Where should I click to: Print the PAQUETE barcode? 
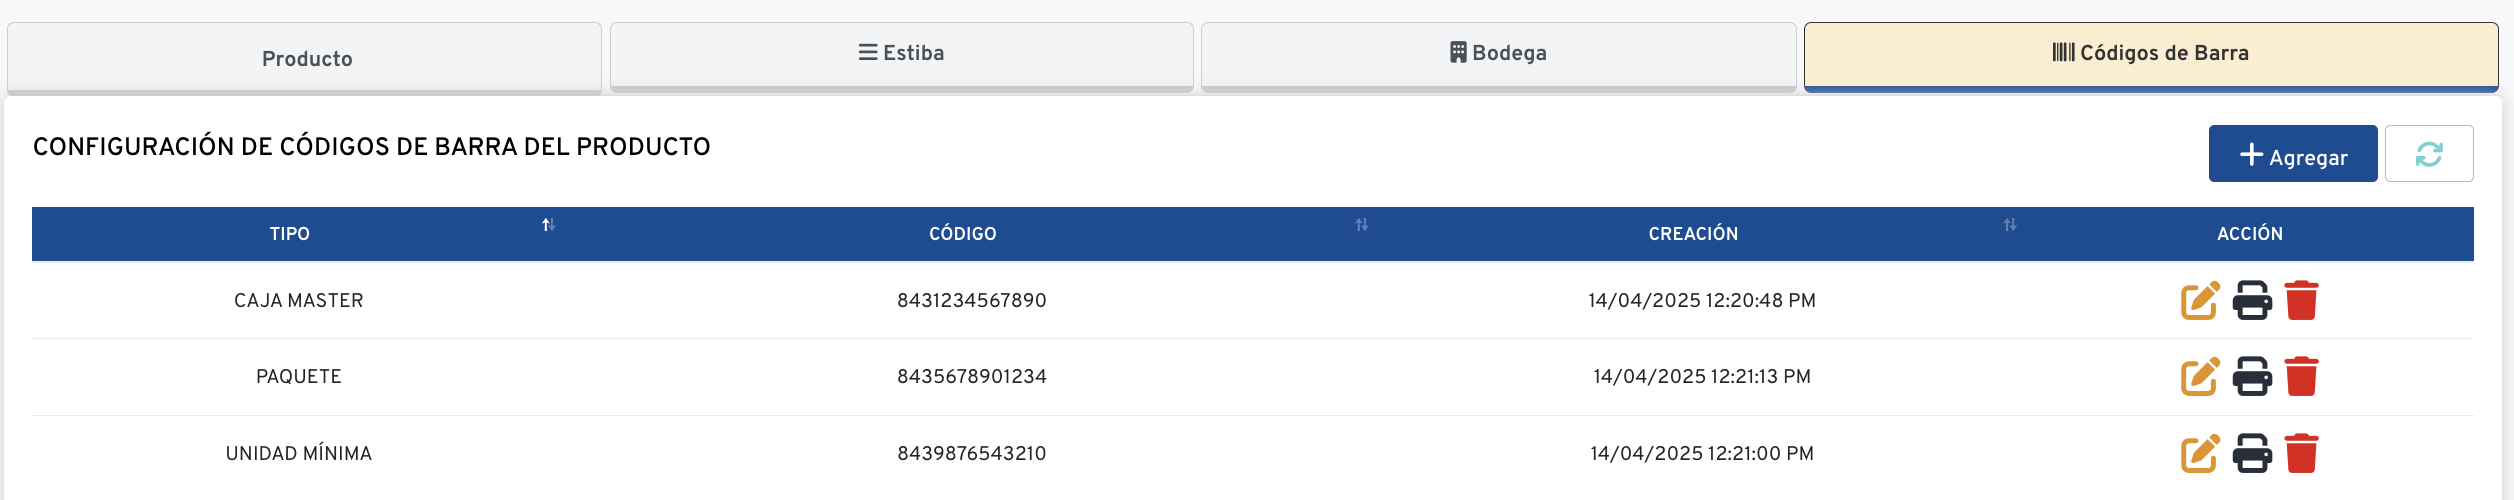(x=2251, y=377)
